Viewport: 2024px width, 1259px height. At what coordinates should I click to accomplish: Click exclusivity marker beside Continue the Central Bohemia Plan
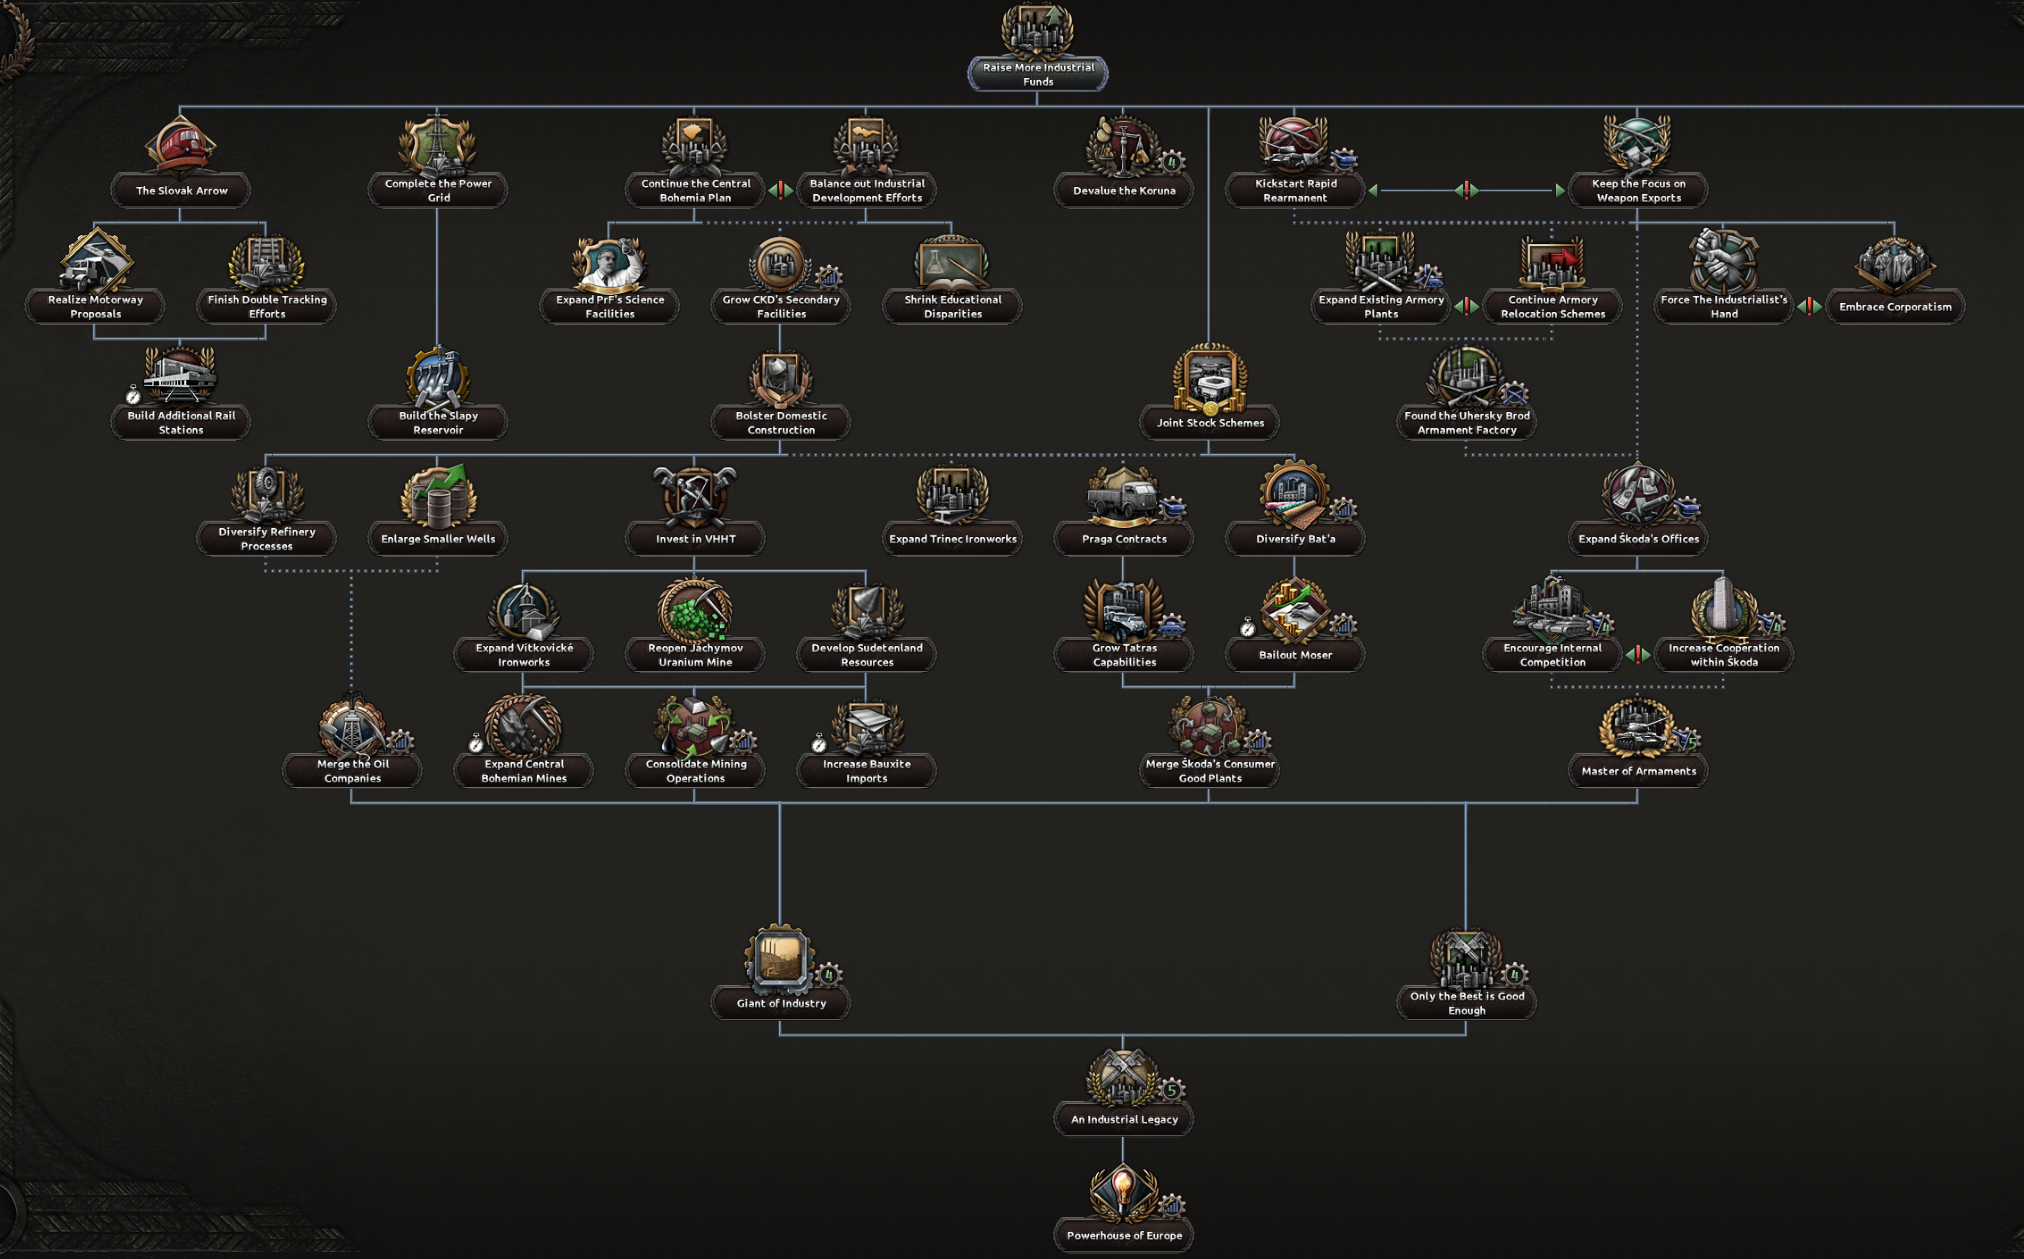click(781, 190)
